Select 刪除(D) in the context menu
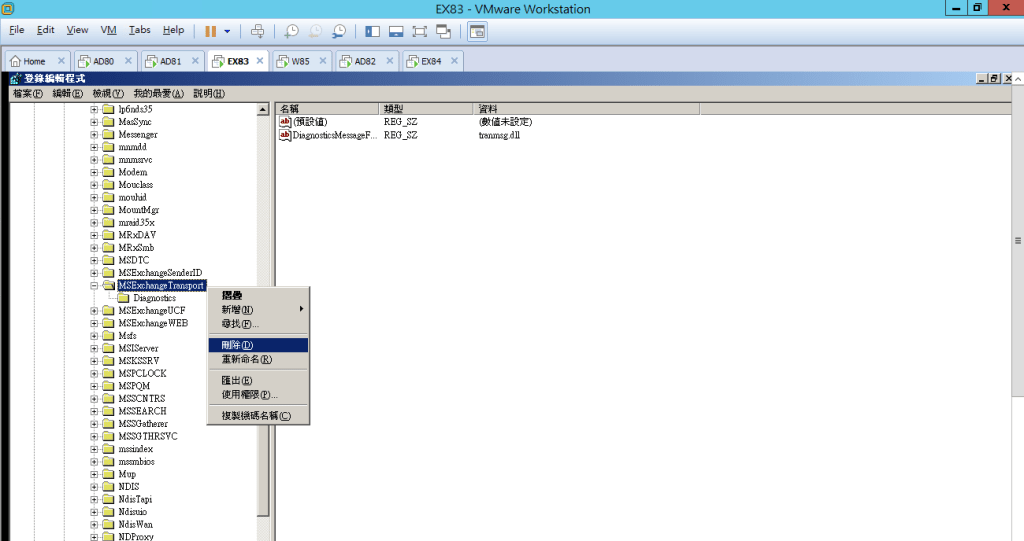This screenshot has height=541, width=1024. (x=237, y=345)
